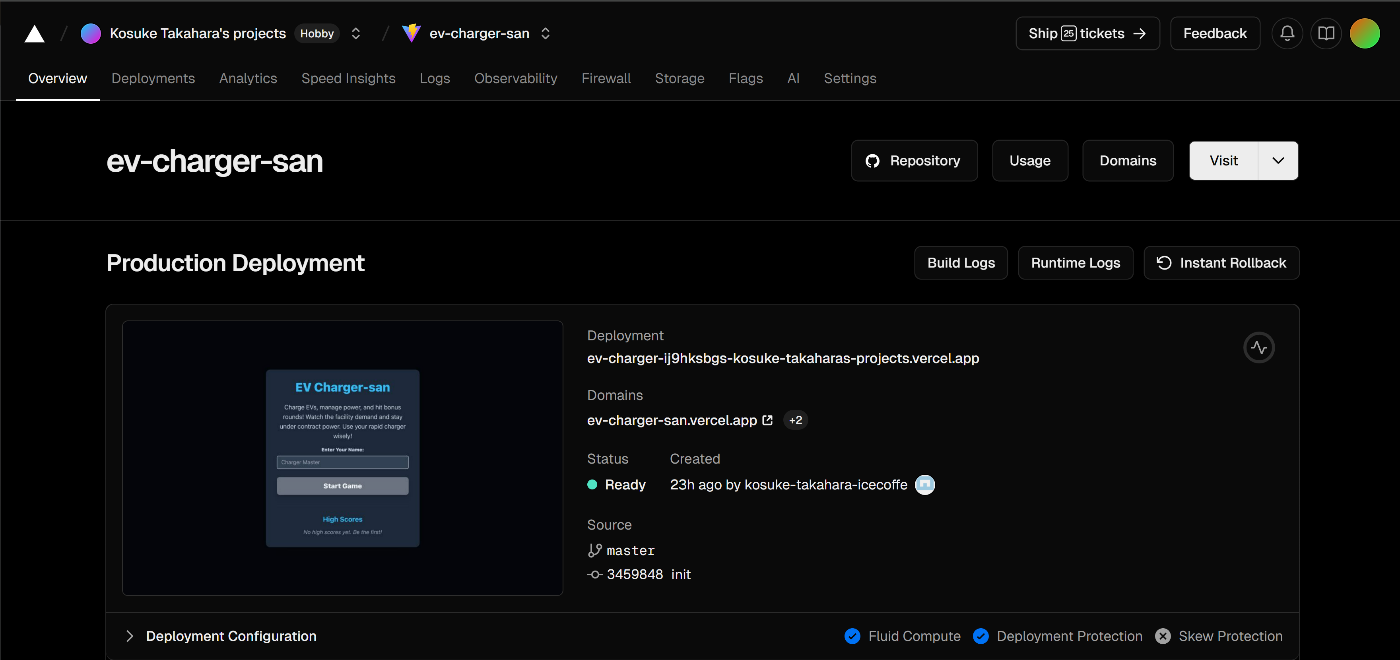Click the Ship tickets button

tap(1088, 33)
